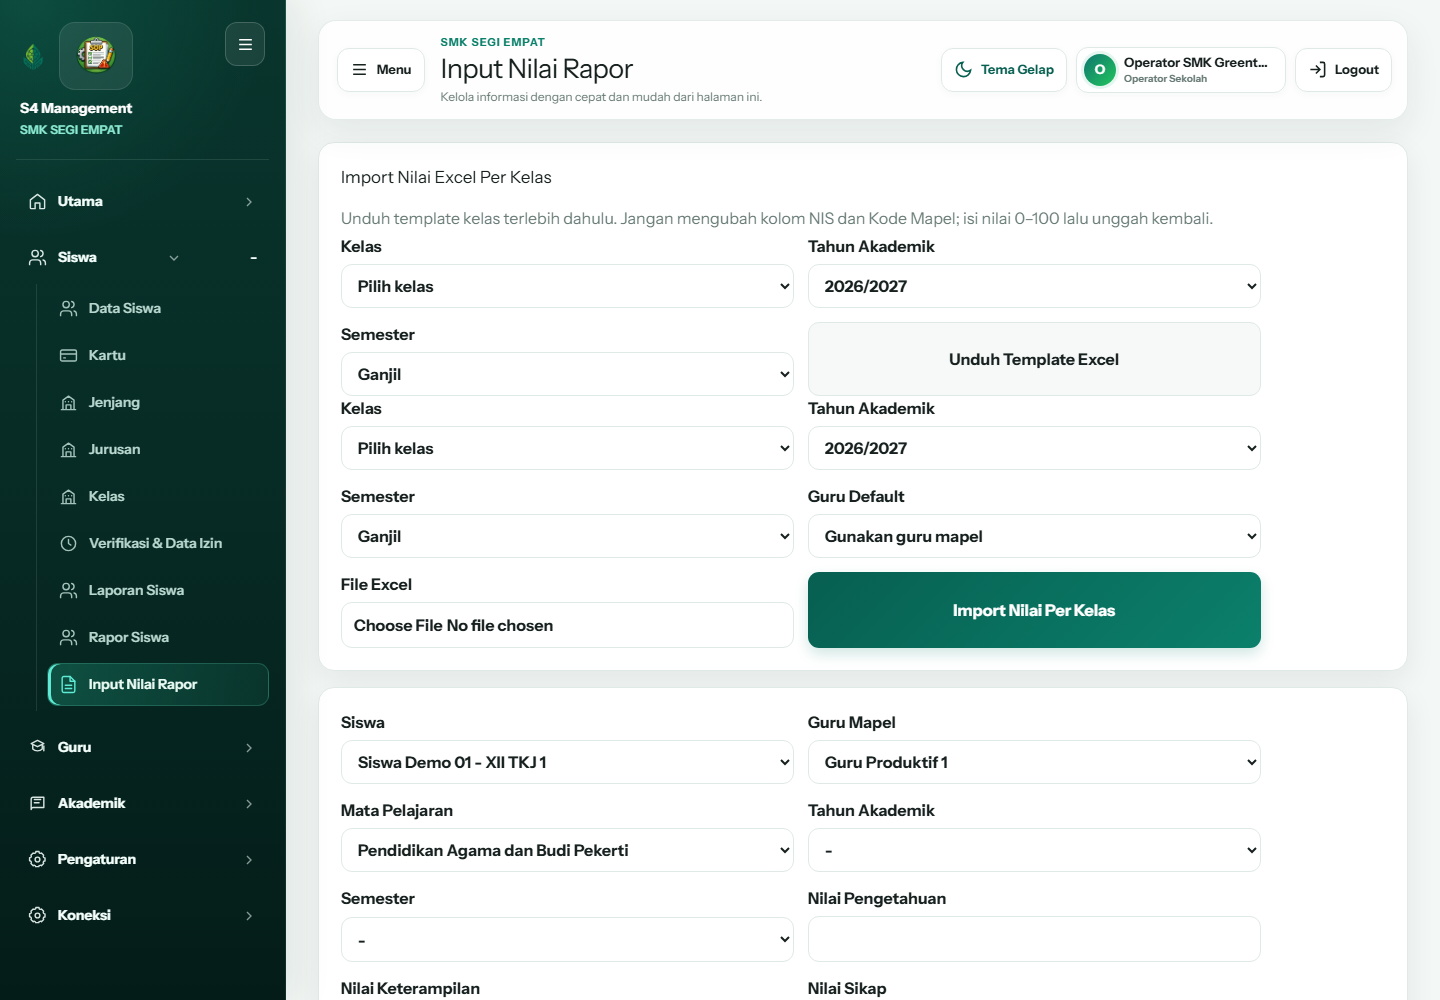1440x1000 pixels.
Task: Click the moon icon in Tema Gelap
Action: click(963, 70)
